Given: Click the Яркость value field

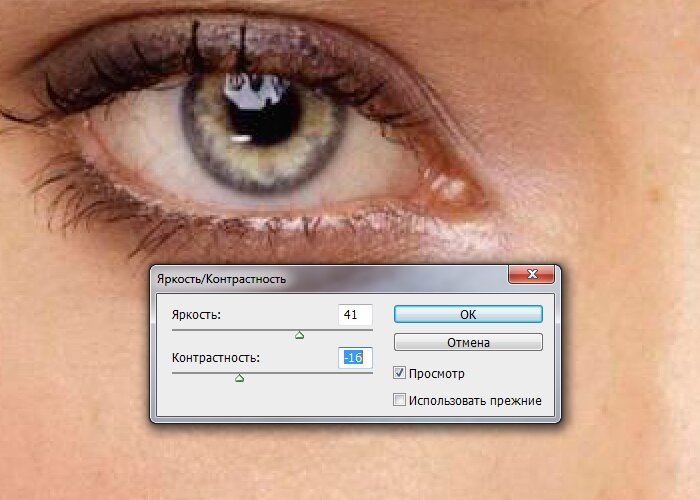Looking at the screenshot, I should [355, 315].
